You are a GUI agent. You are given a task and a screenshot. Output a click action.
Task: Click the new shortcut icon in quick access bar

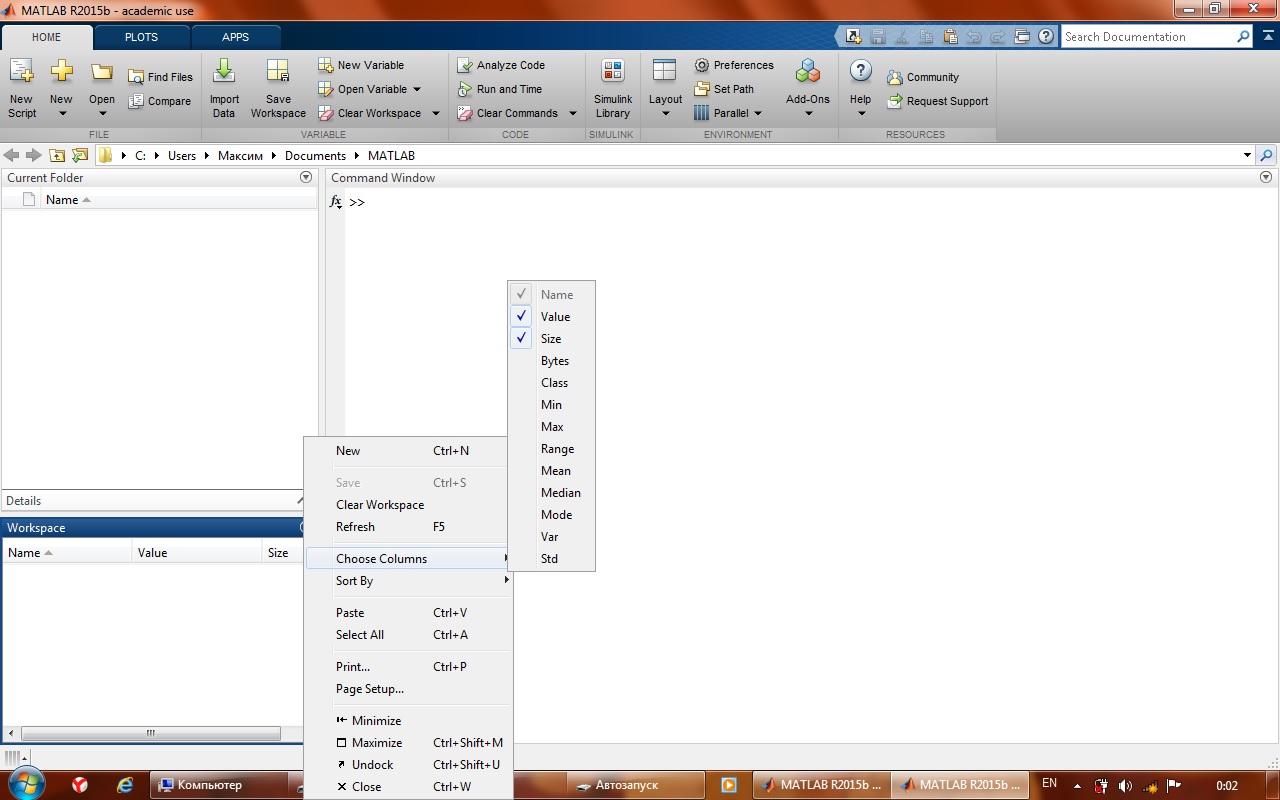853,37
